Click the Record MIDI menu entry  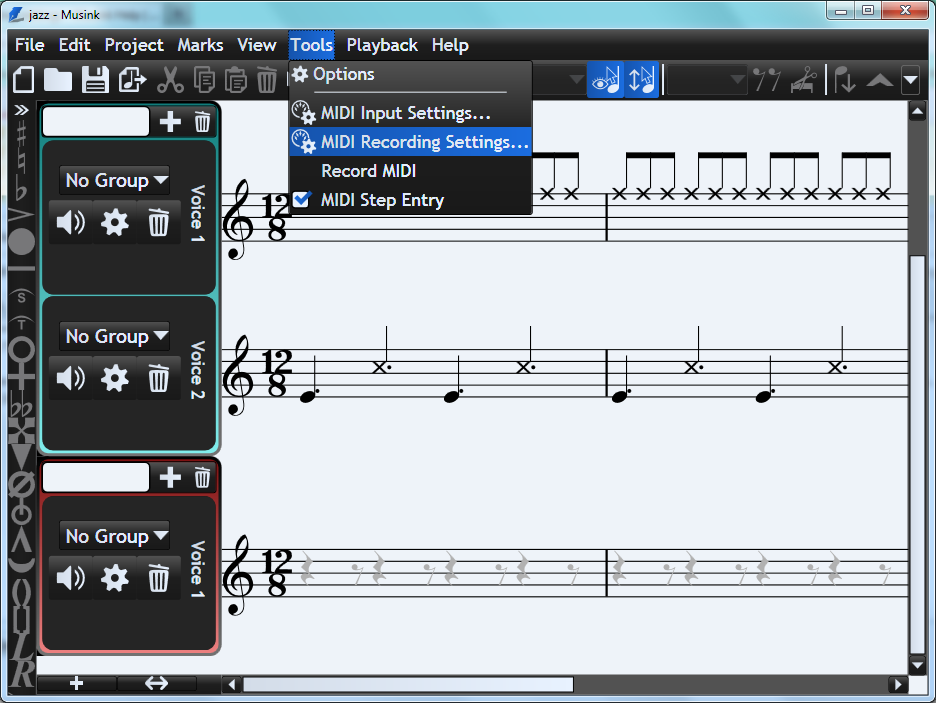pyautogui.click(x=368, y=171)
